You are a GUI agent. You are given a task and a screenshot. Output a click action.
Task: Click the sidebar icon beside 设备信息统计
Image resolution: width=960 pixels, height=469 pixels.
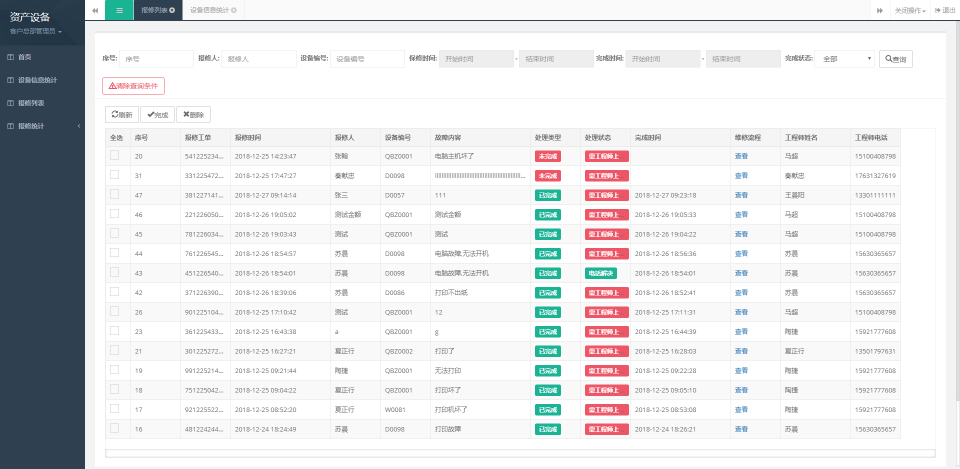[10, 80]
